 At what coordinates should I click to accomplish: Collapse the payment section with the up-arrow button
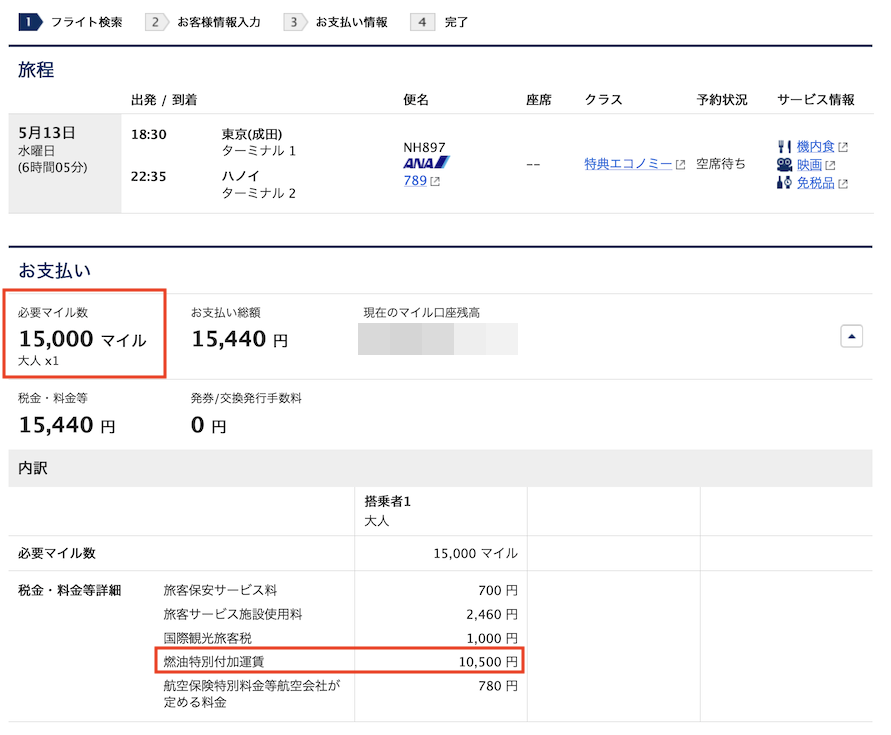851,336
